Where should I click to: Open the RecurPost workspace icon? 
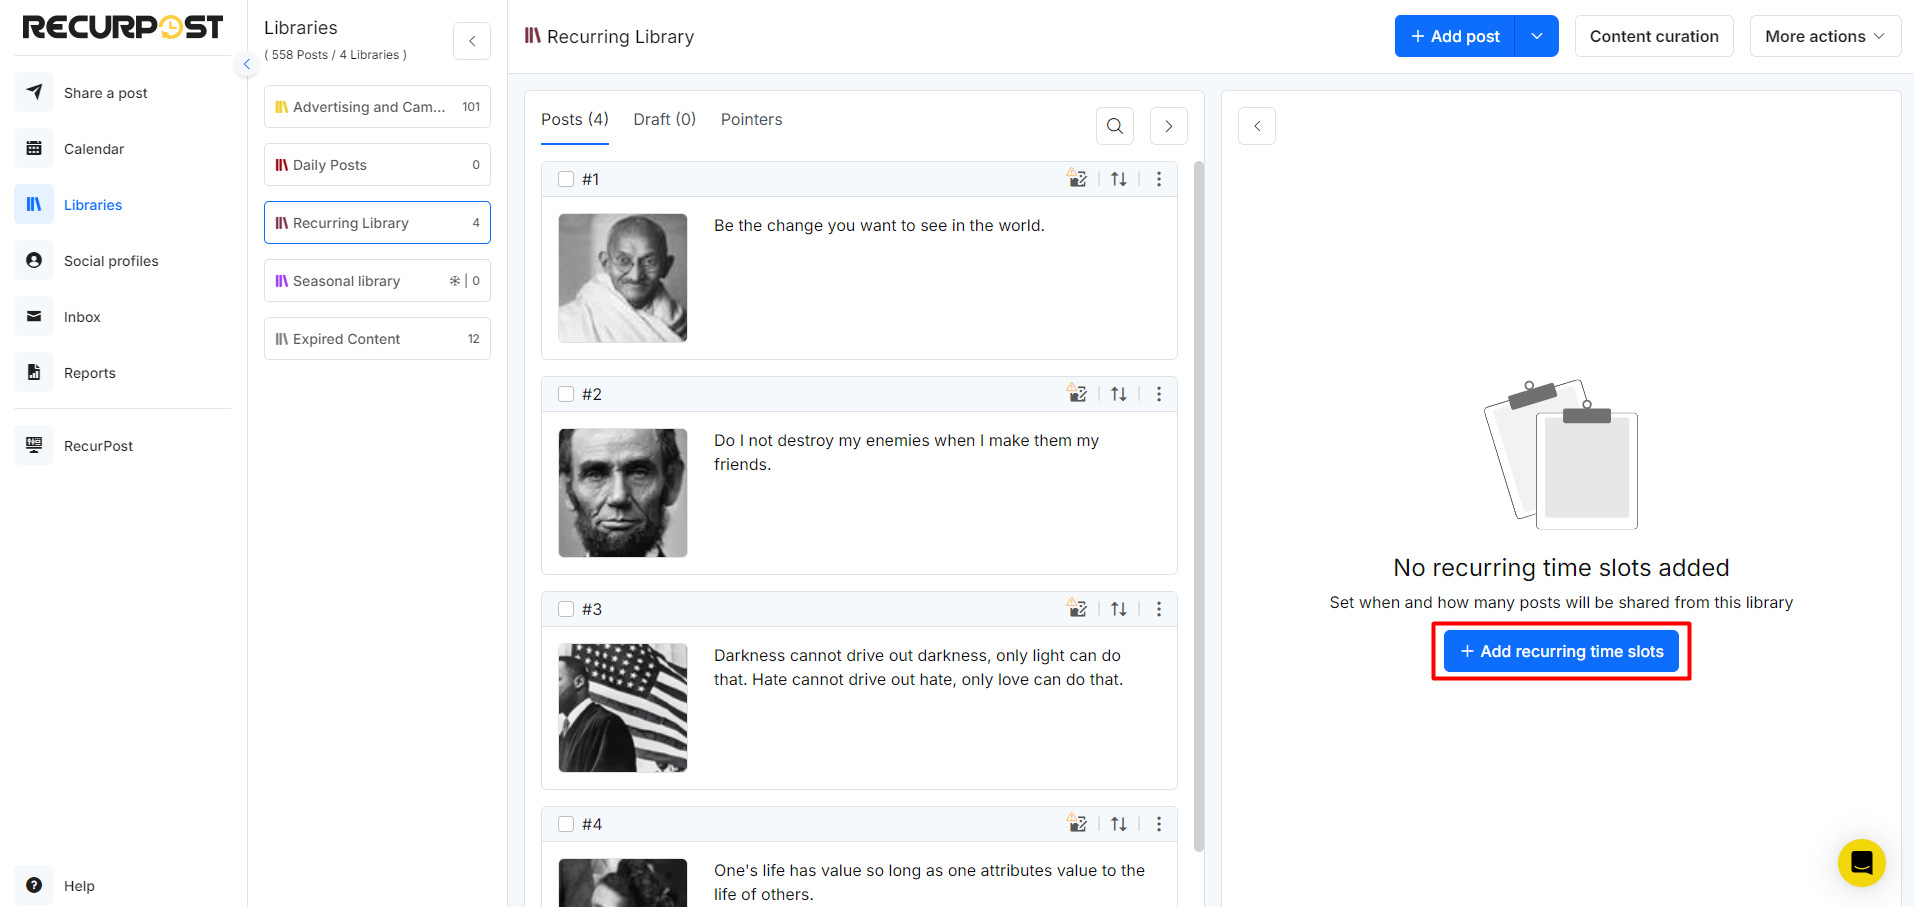click(x=34, y=445)
